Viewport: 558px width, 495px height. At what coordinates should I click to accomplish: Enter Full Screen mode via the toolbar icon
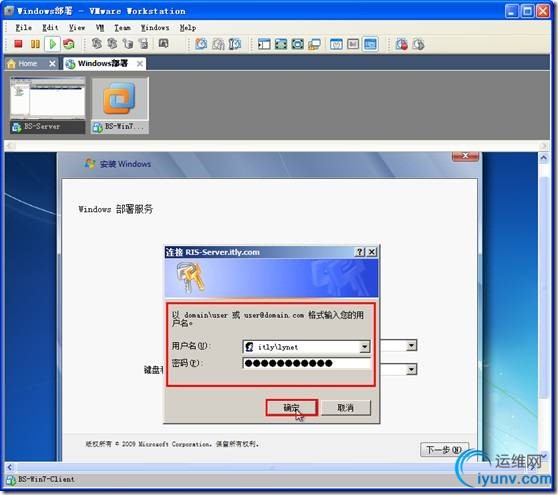coord(298,44)
